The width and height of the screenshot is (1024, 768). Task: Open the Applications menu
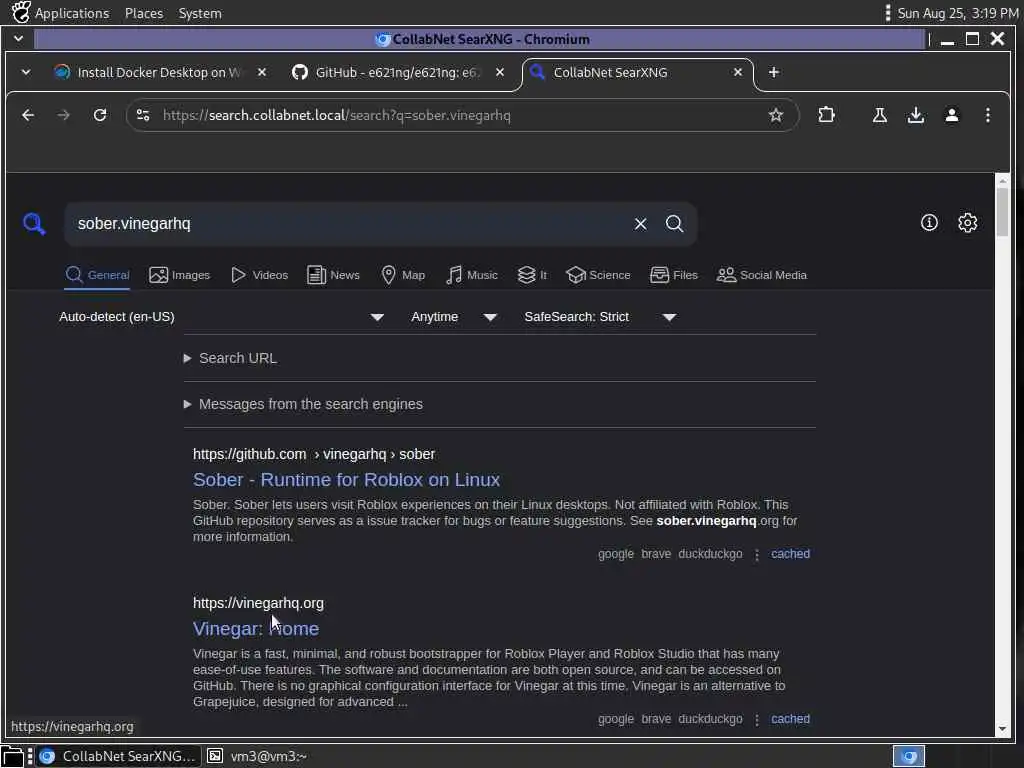(61, 13)
